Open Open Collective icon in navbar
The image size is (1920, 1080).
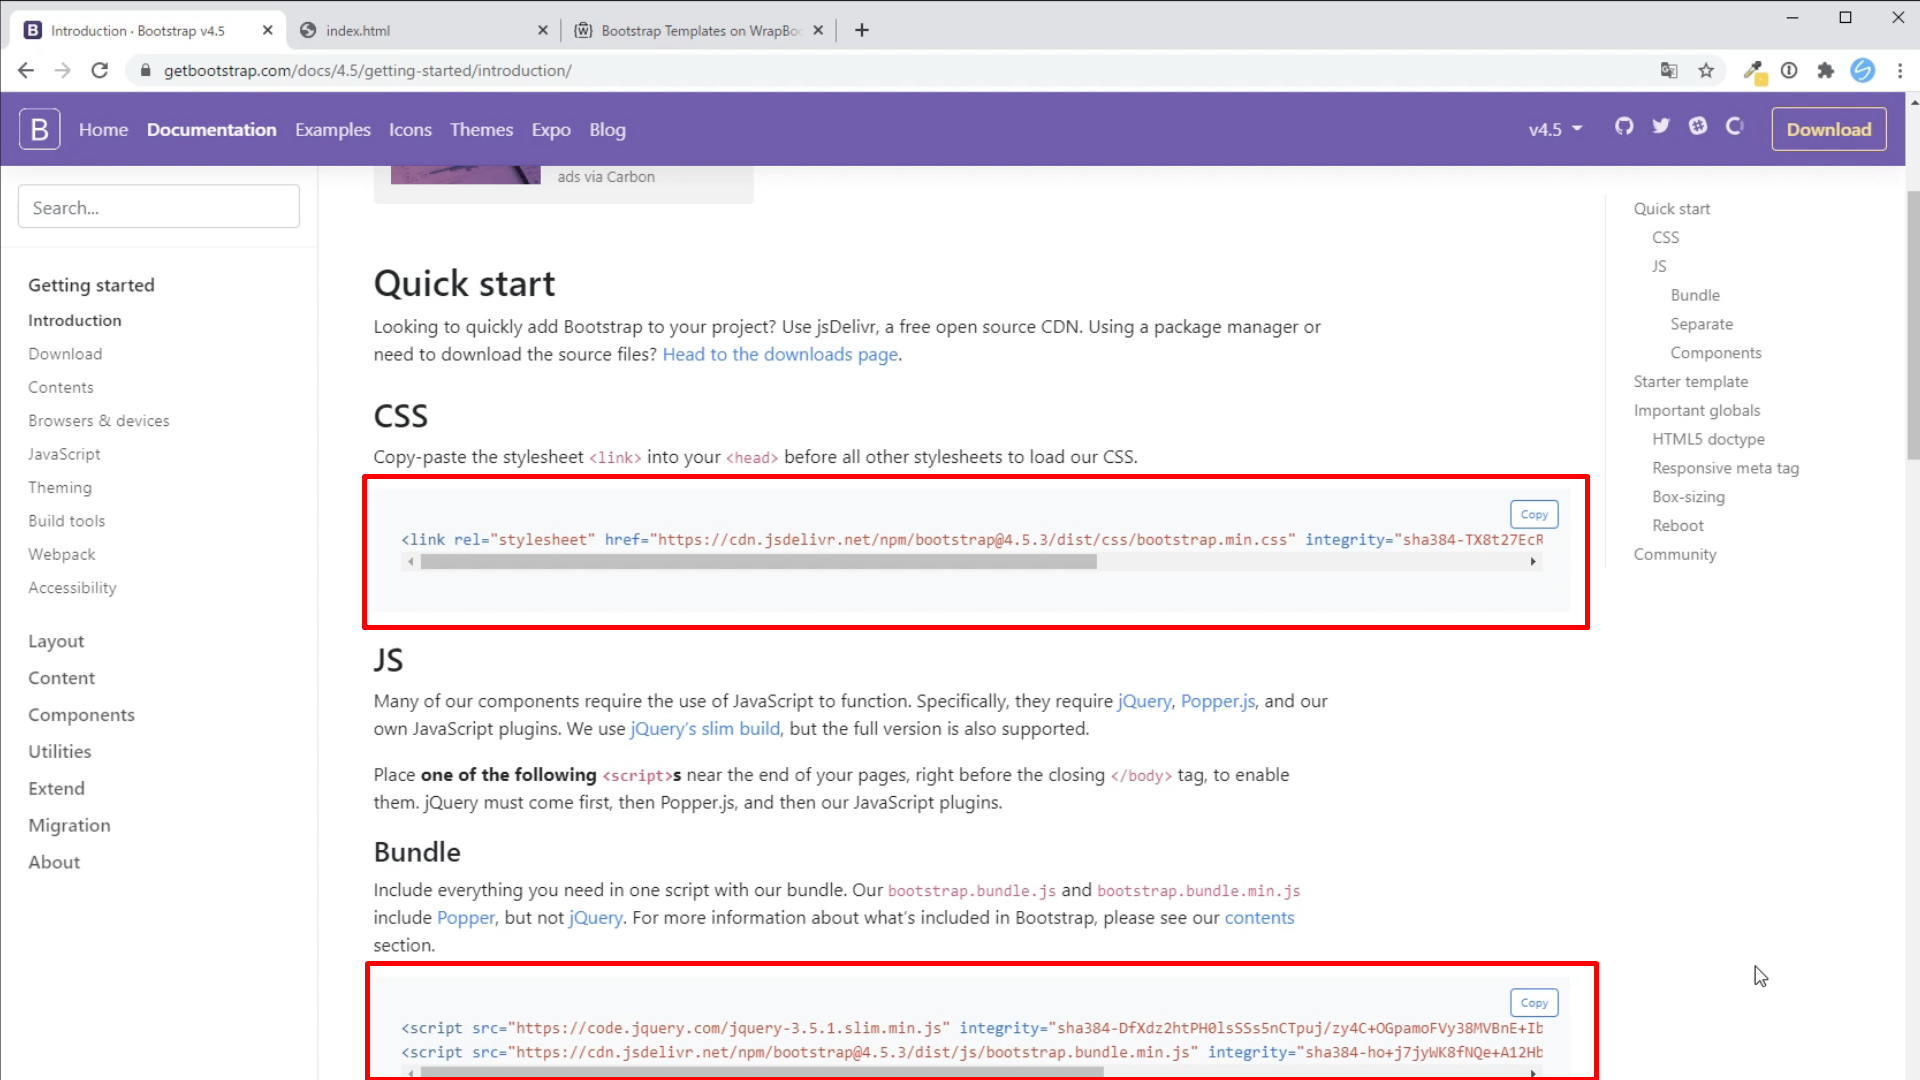pyautogui.click(x=1735, y=126)
